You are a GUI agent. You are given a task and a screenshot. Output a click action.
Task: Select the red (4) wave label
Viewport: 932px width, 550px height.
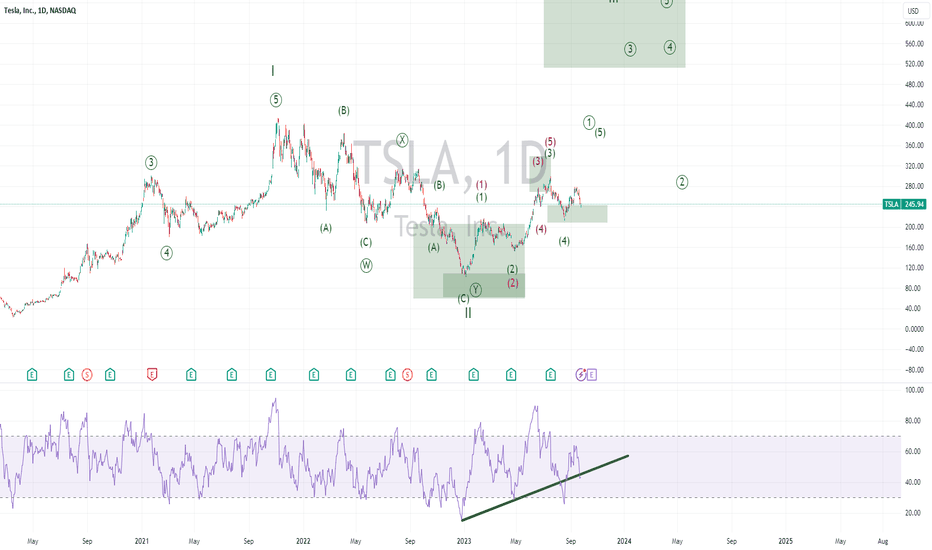pos(541,229)
